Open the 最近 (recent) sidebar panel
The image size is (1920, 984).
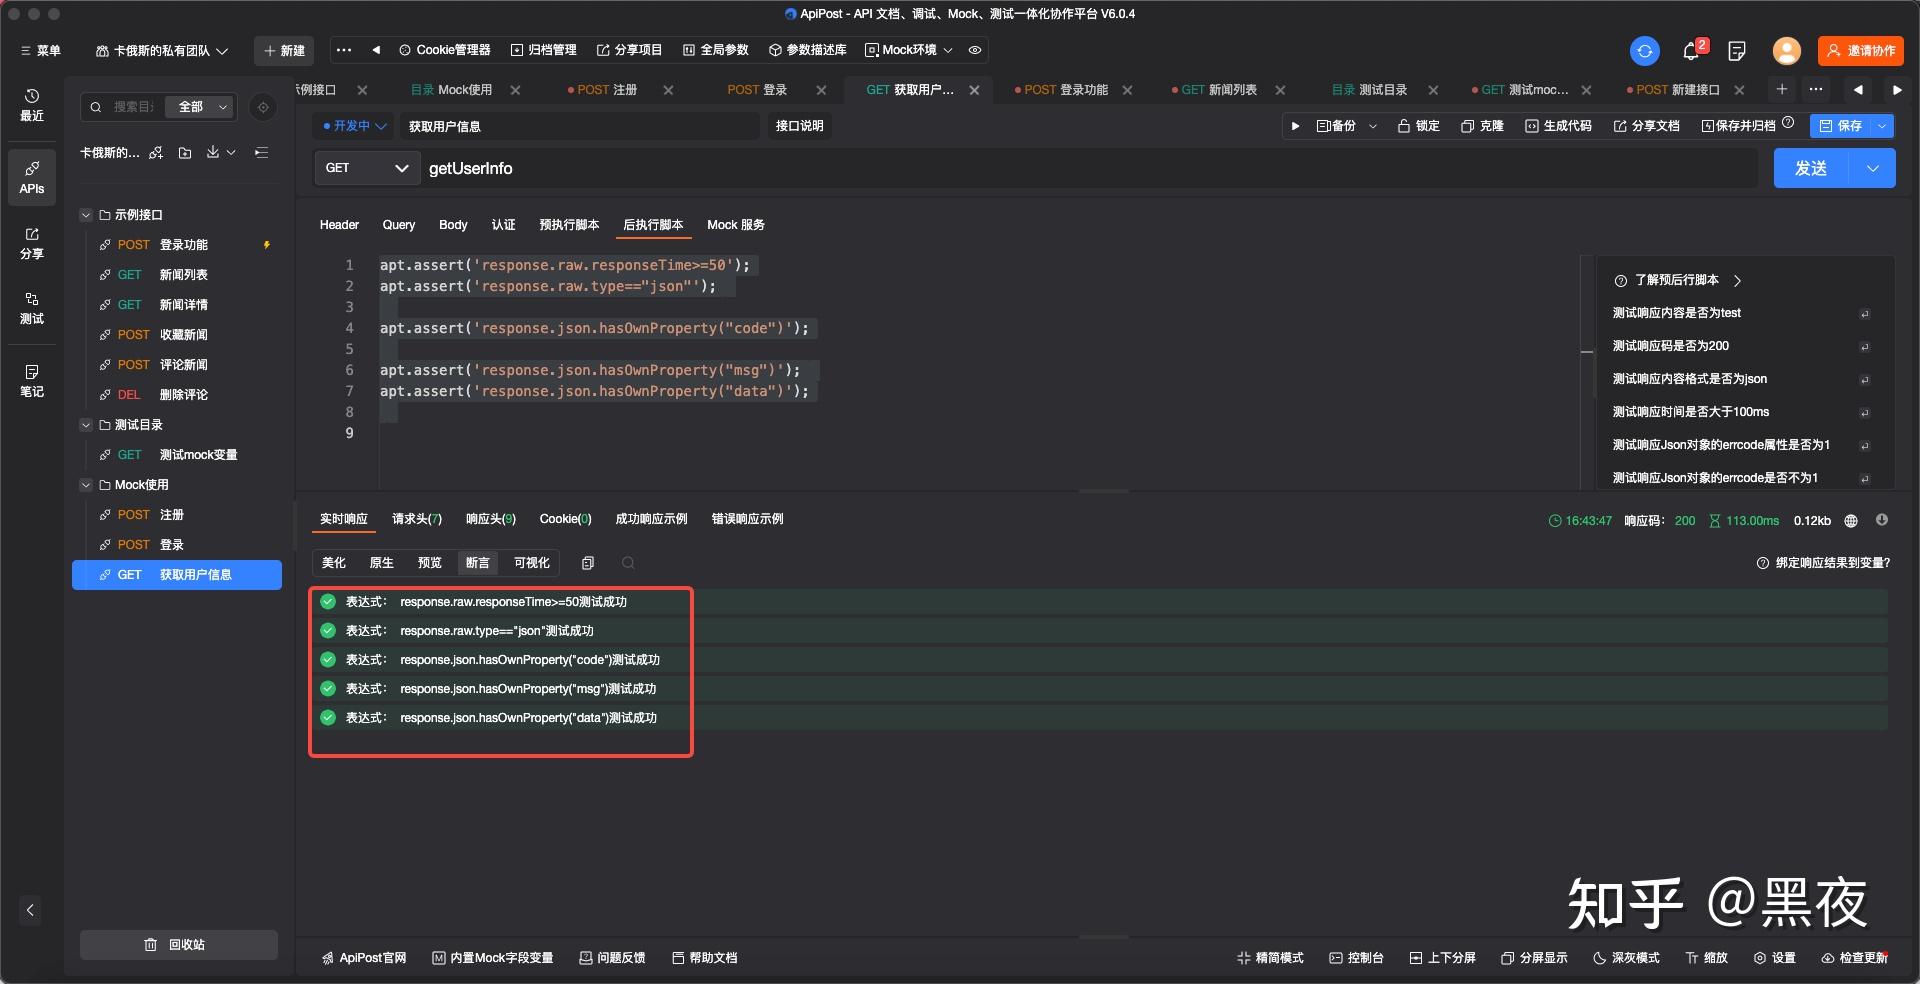coord(32,105)
